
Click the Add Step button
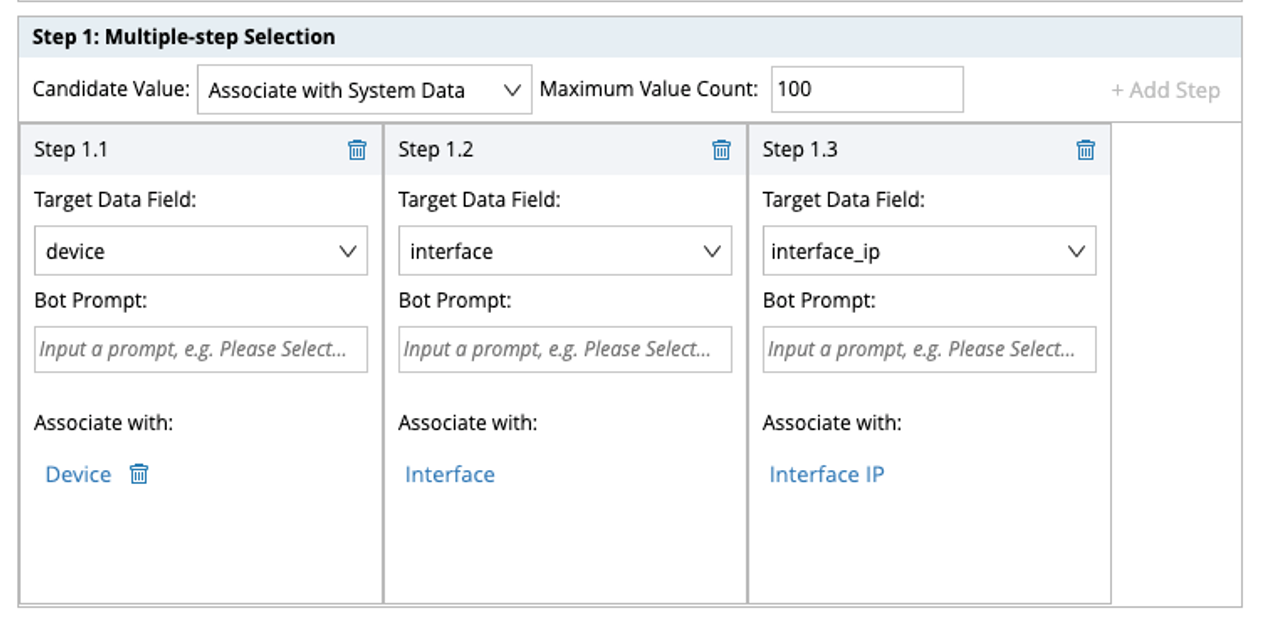point(1165,90)
